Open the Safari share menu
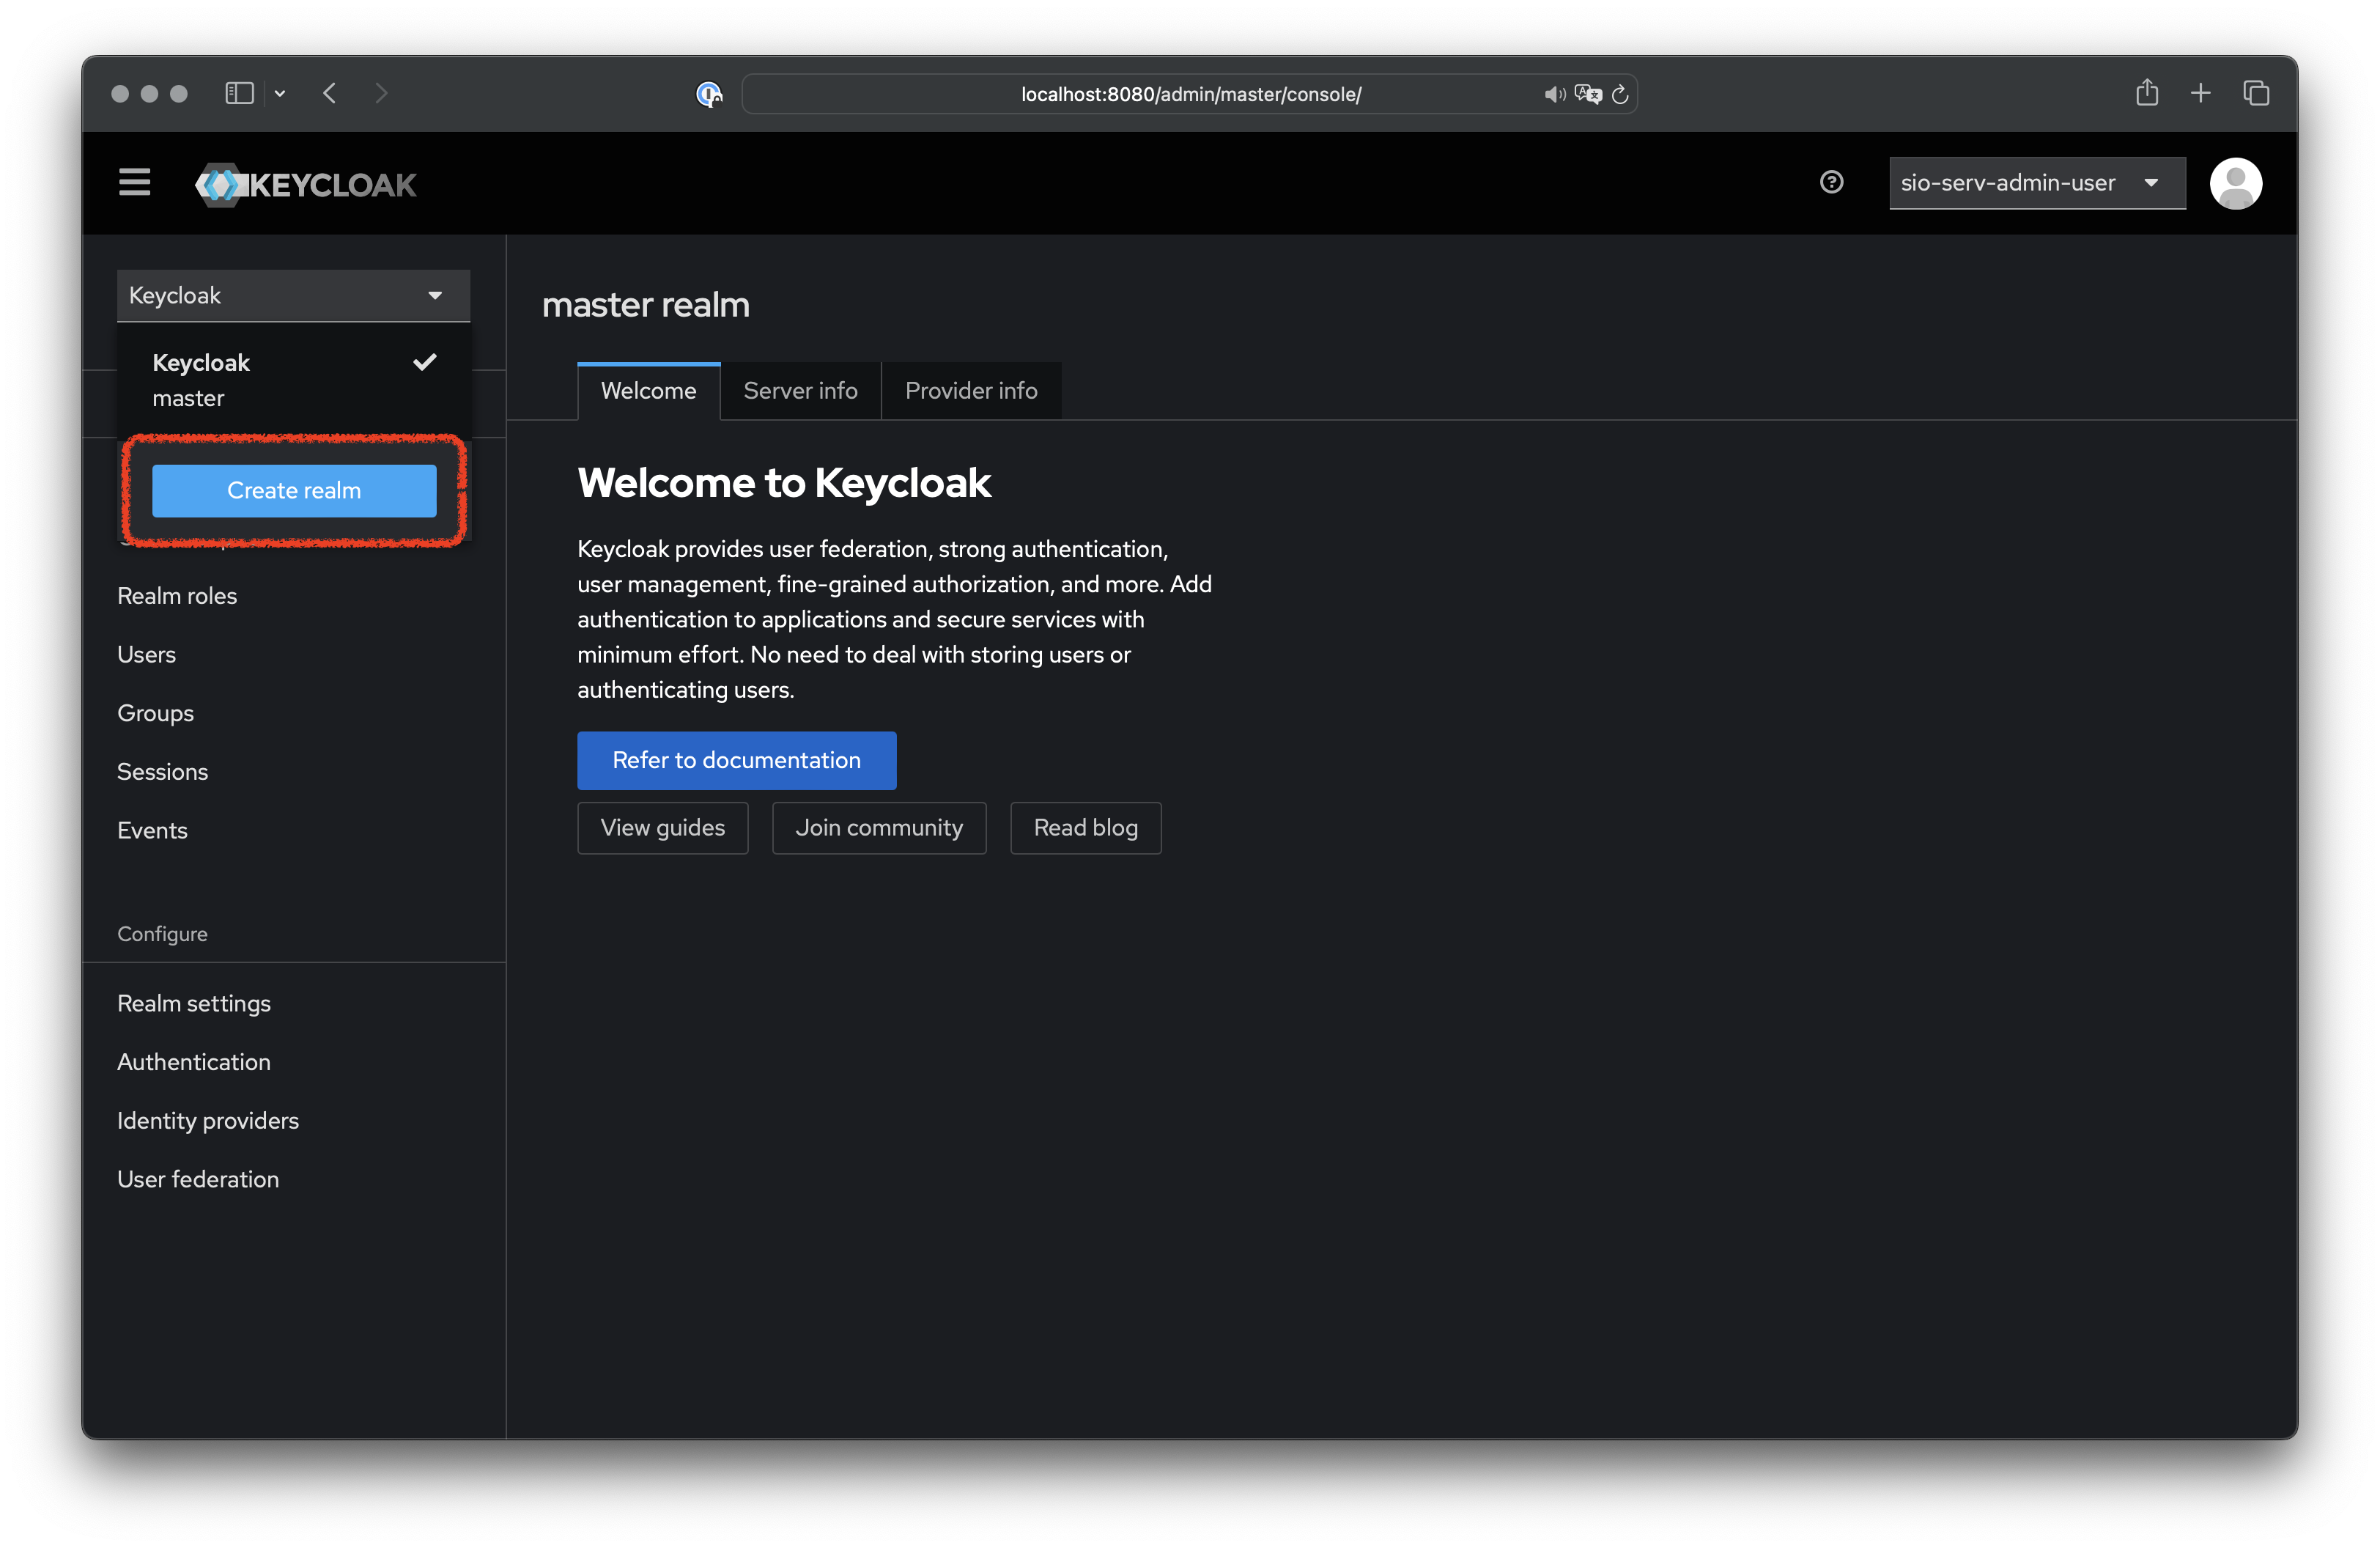The image size is (2380, 1548). point(2146,92)
